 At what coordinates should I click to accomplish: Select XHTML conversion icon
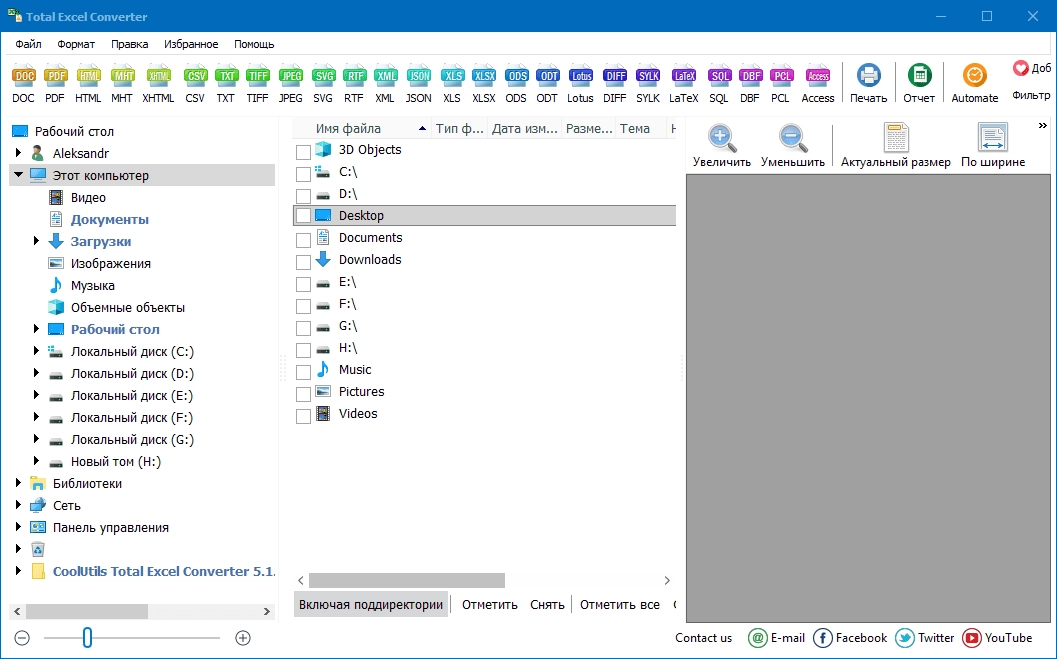[158, 84]
